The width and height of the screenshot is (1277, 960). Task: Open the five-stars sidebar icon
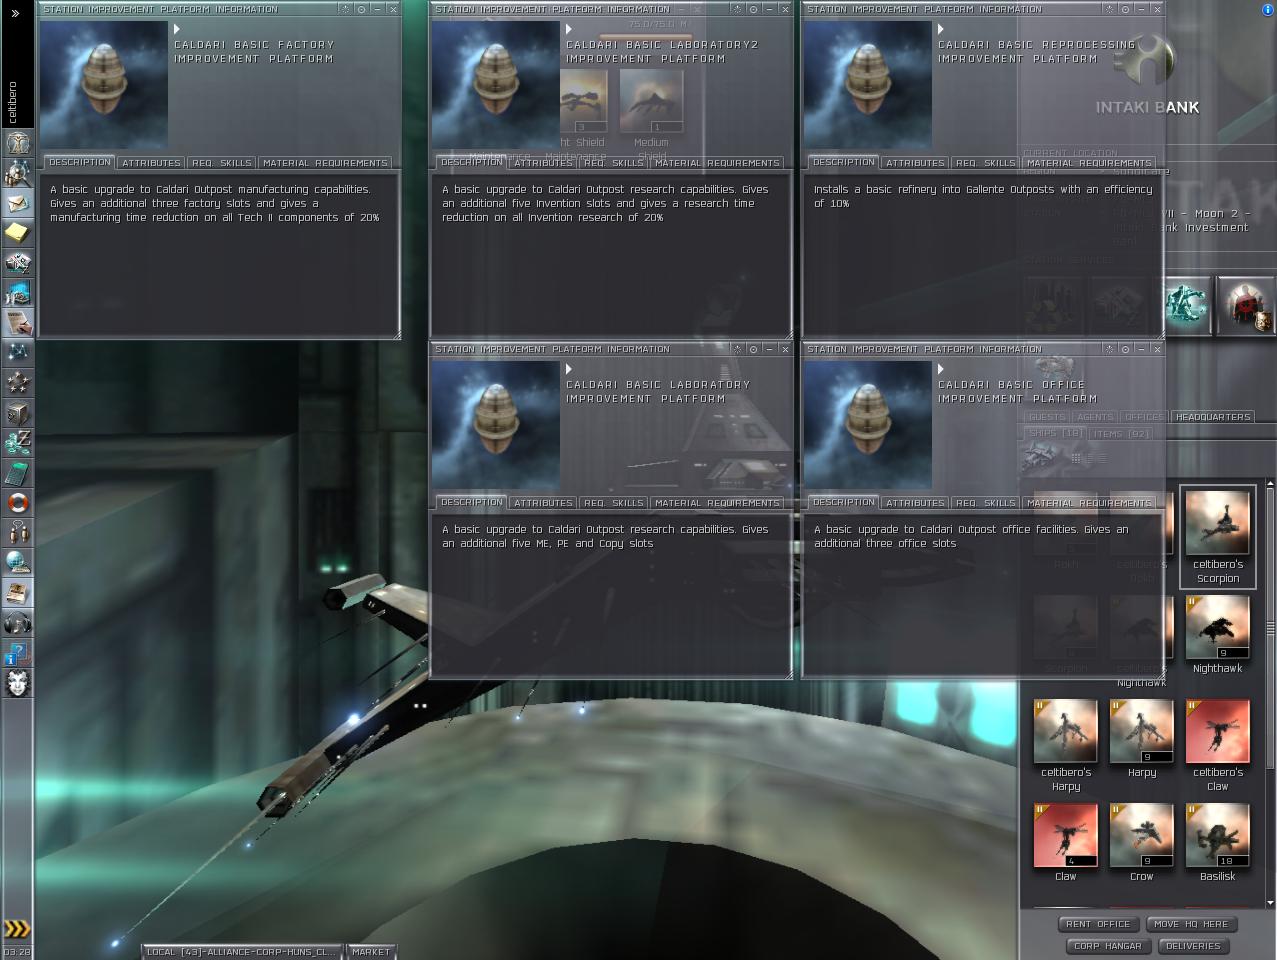point(17,383)
